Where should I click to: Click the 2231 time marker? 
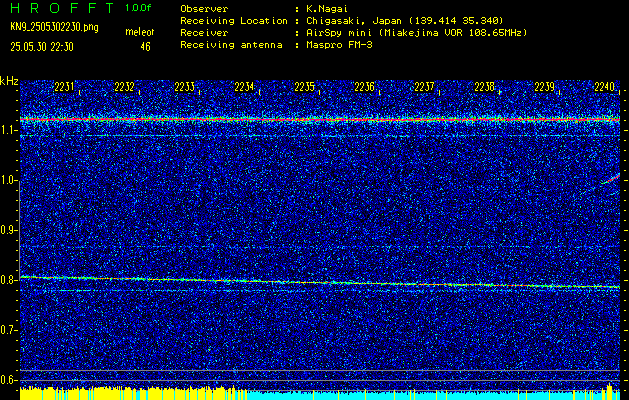65,87
